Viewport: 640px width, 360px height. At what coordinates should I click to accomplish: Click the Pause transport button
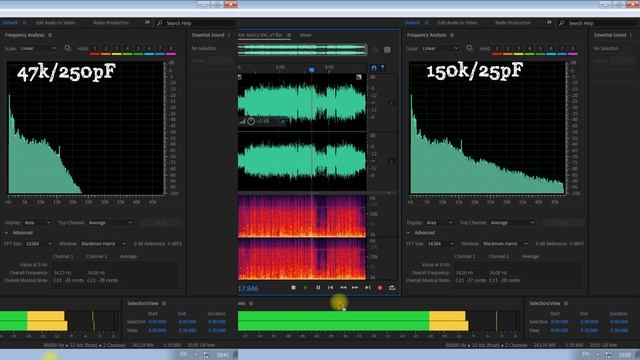point(318,288)
